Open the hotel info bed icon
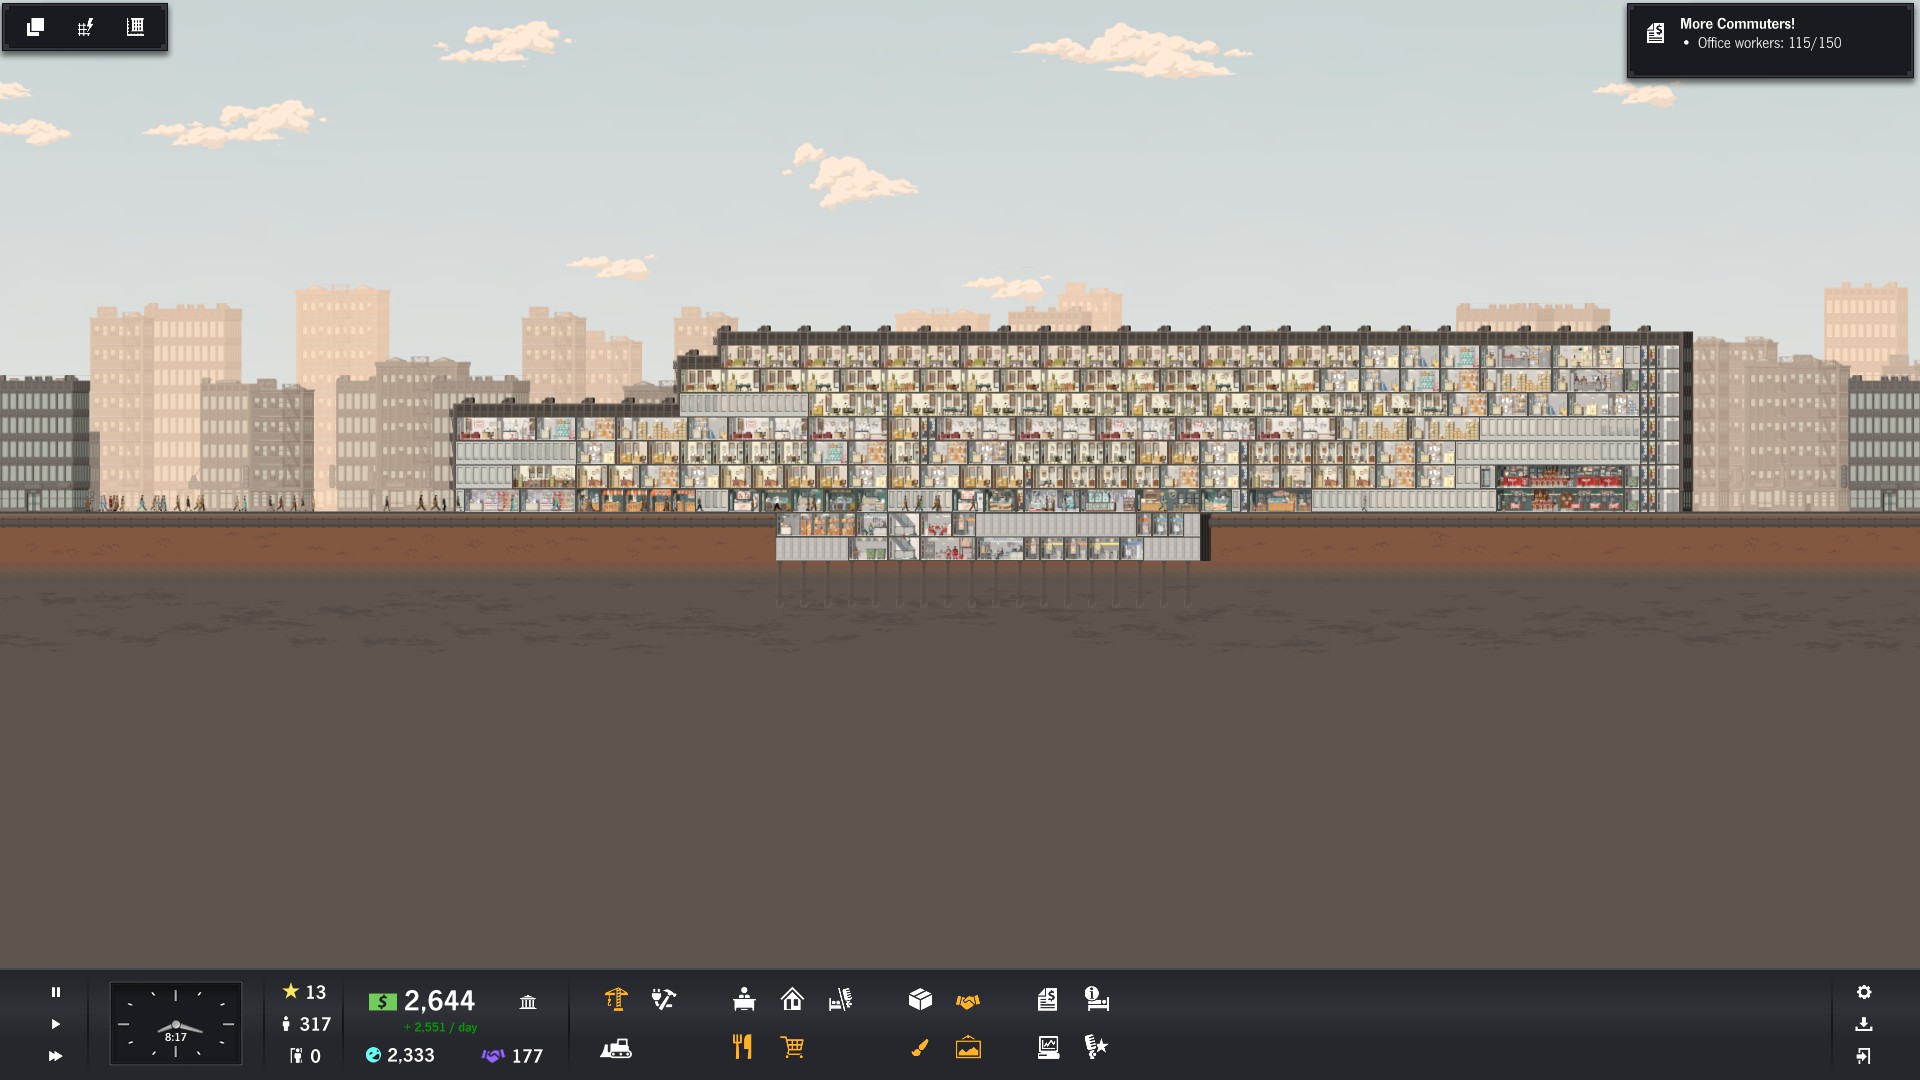The image size is (1920, 1080). (1097, 999)
